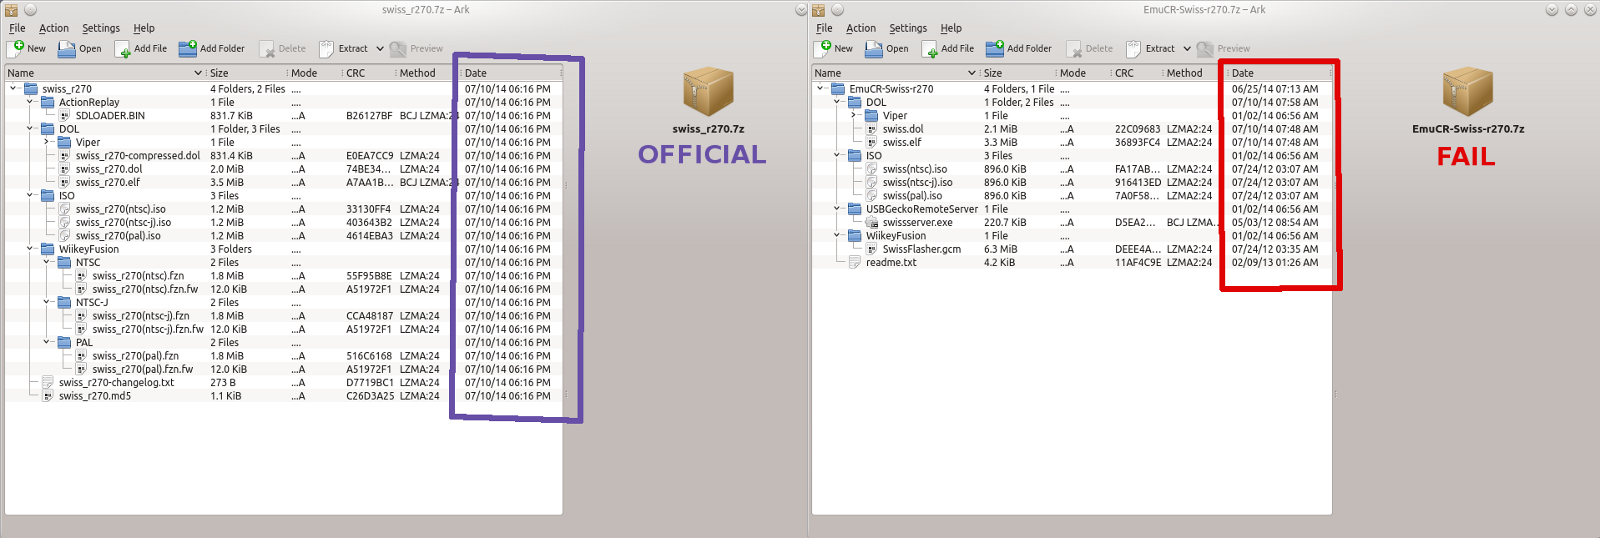Select the swiss_r270.md5 file icon
The height and width of the screenshot is (538, 1600).
click(x=48, y=396)
